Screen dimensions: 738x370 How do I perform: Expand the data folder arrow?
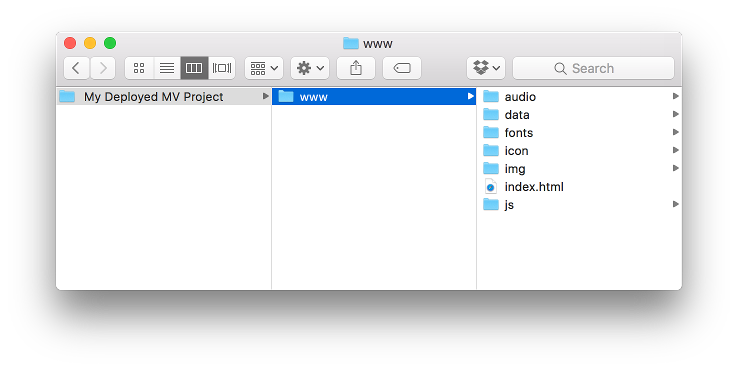click(x=675, y=114)
